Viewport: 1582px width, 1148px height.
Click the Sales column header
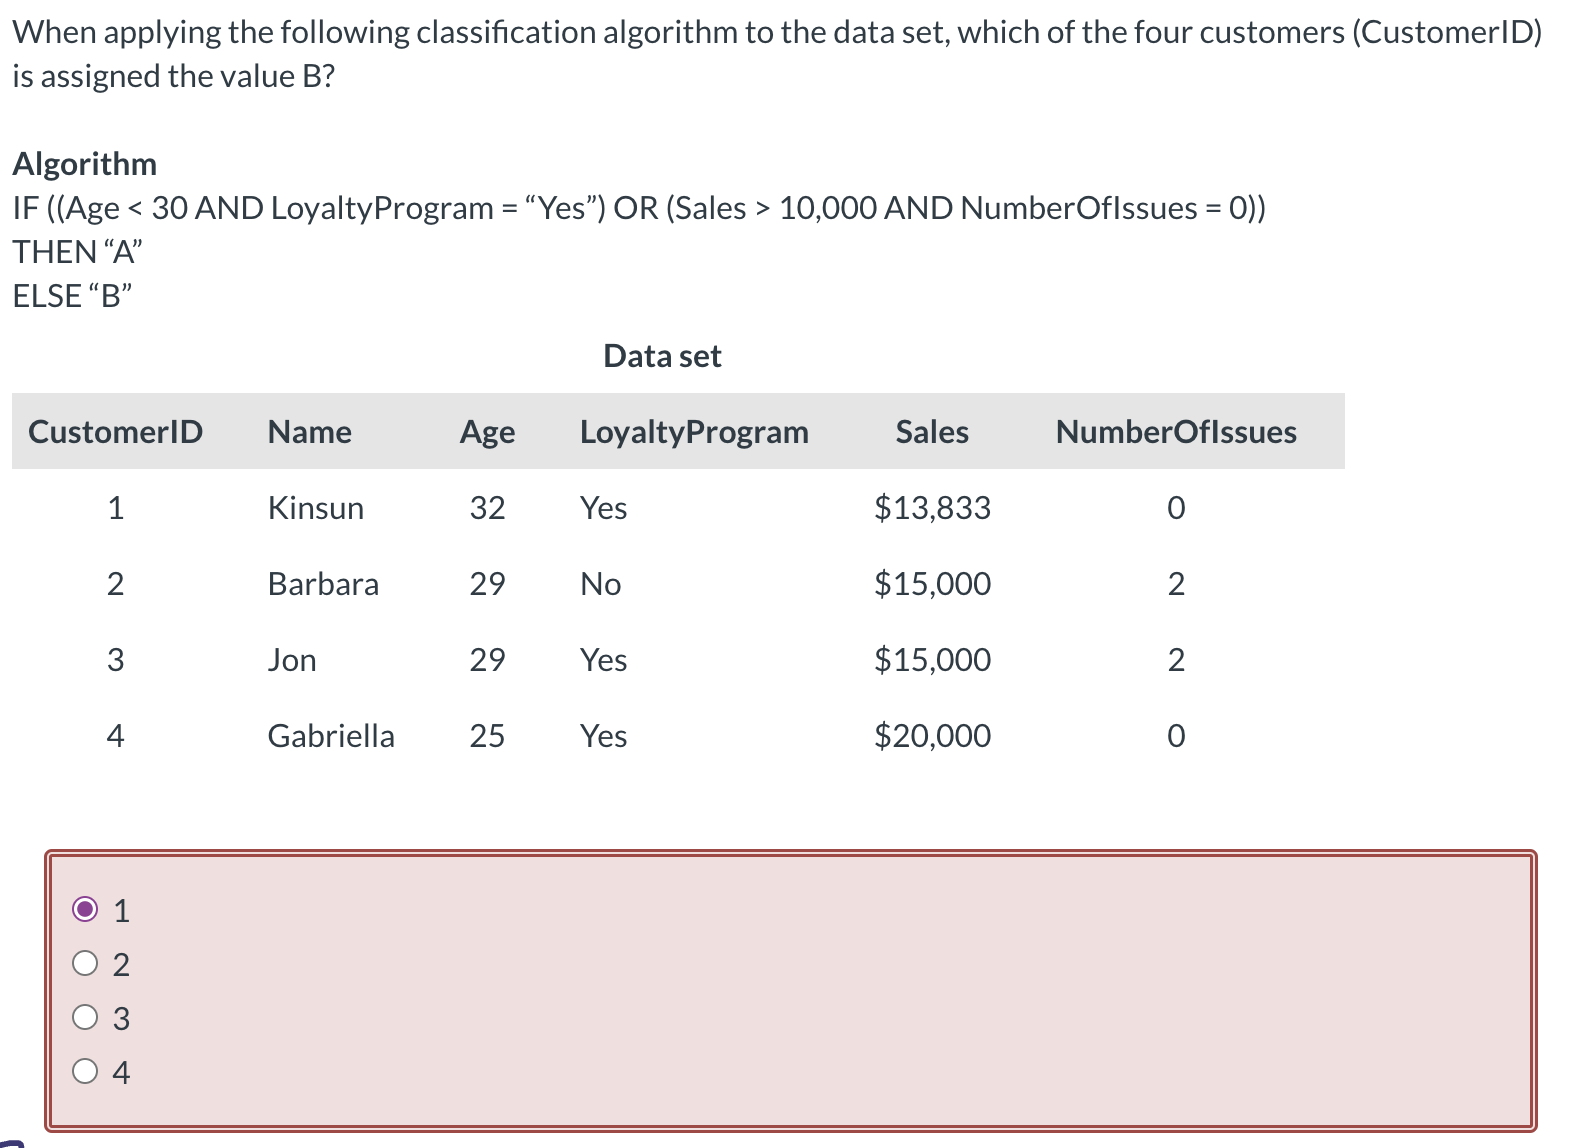(931, 431)
